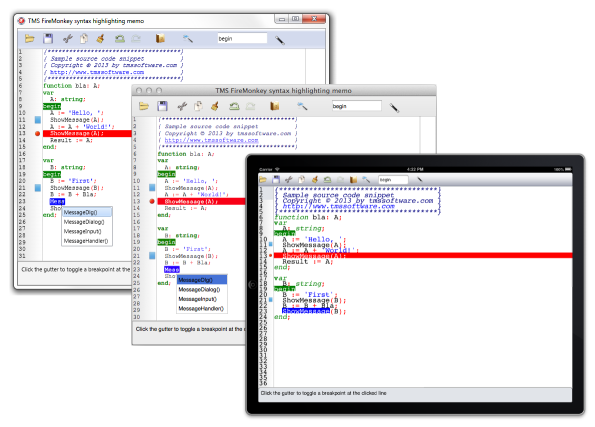Click the book icon in Mac window toolbar
The image size is (595, 427).
click(x=275, y=106)
